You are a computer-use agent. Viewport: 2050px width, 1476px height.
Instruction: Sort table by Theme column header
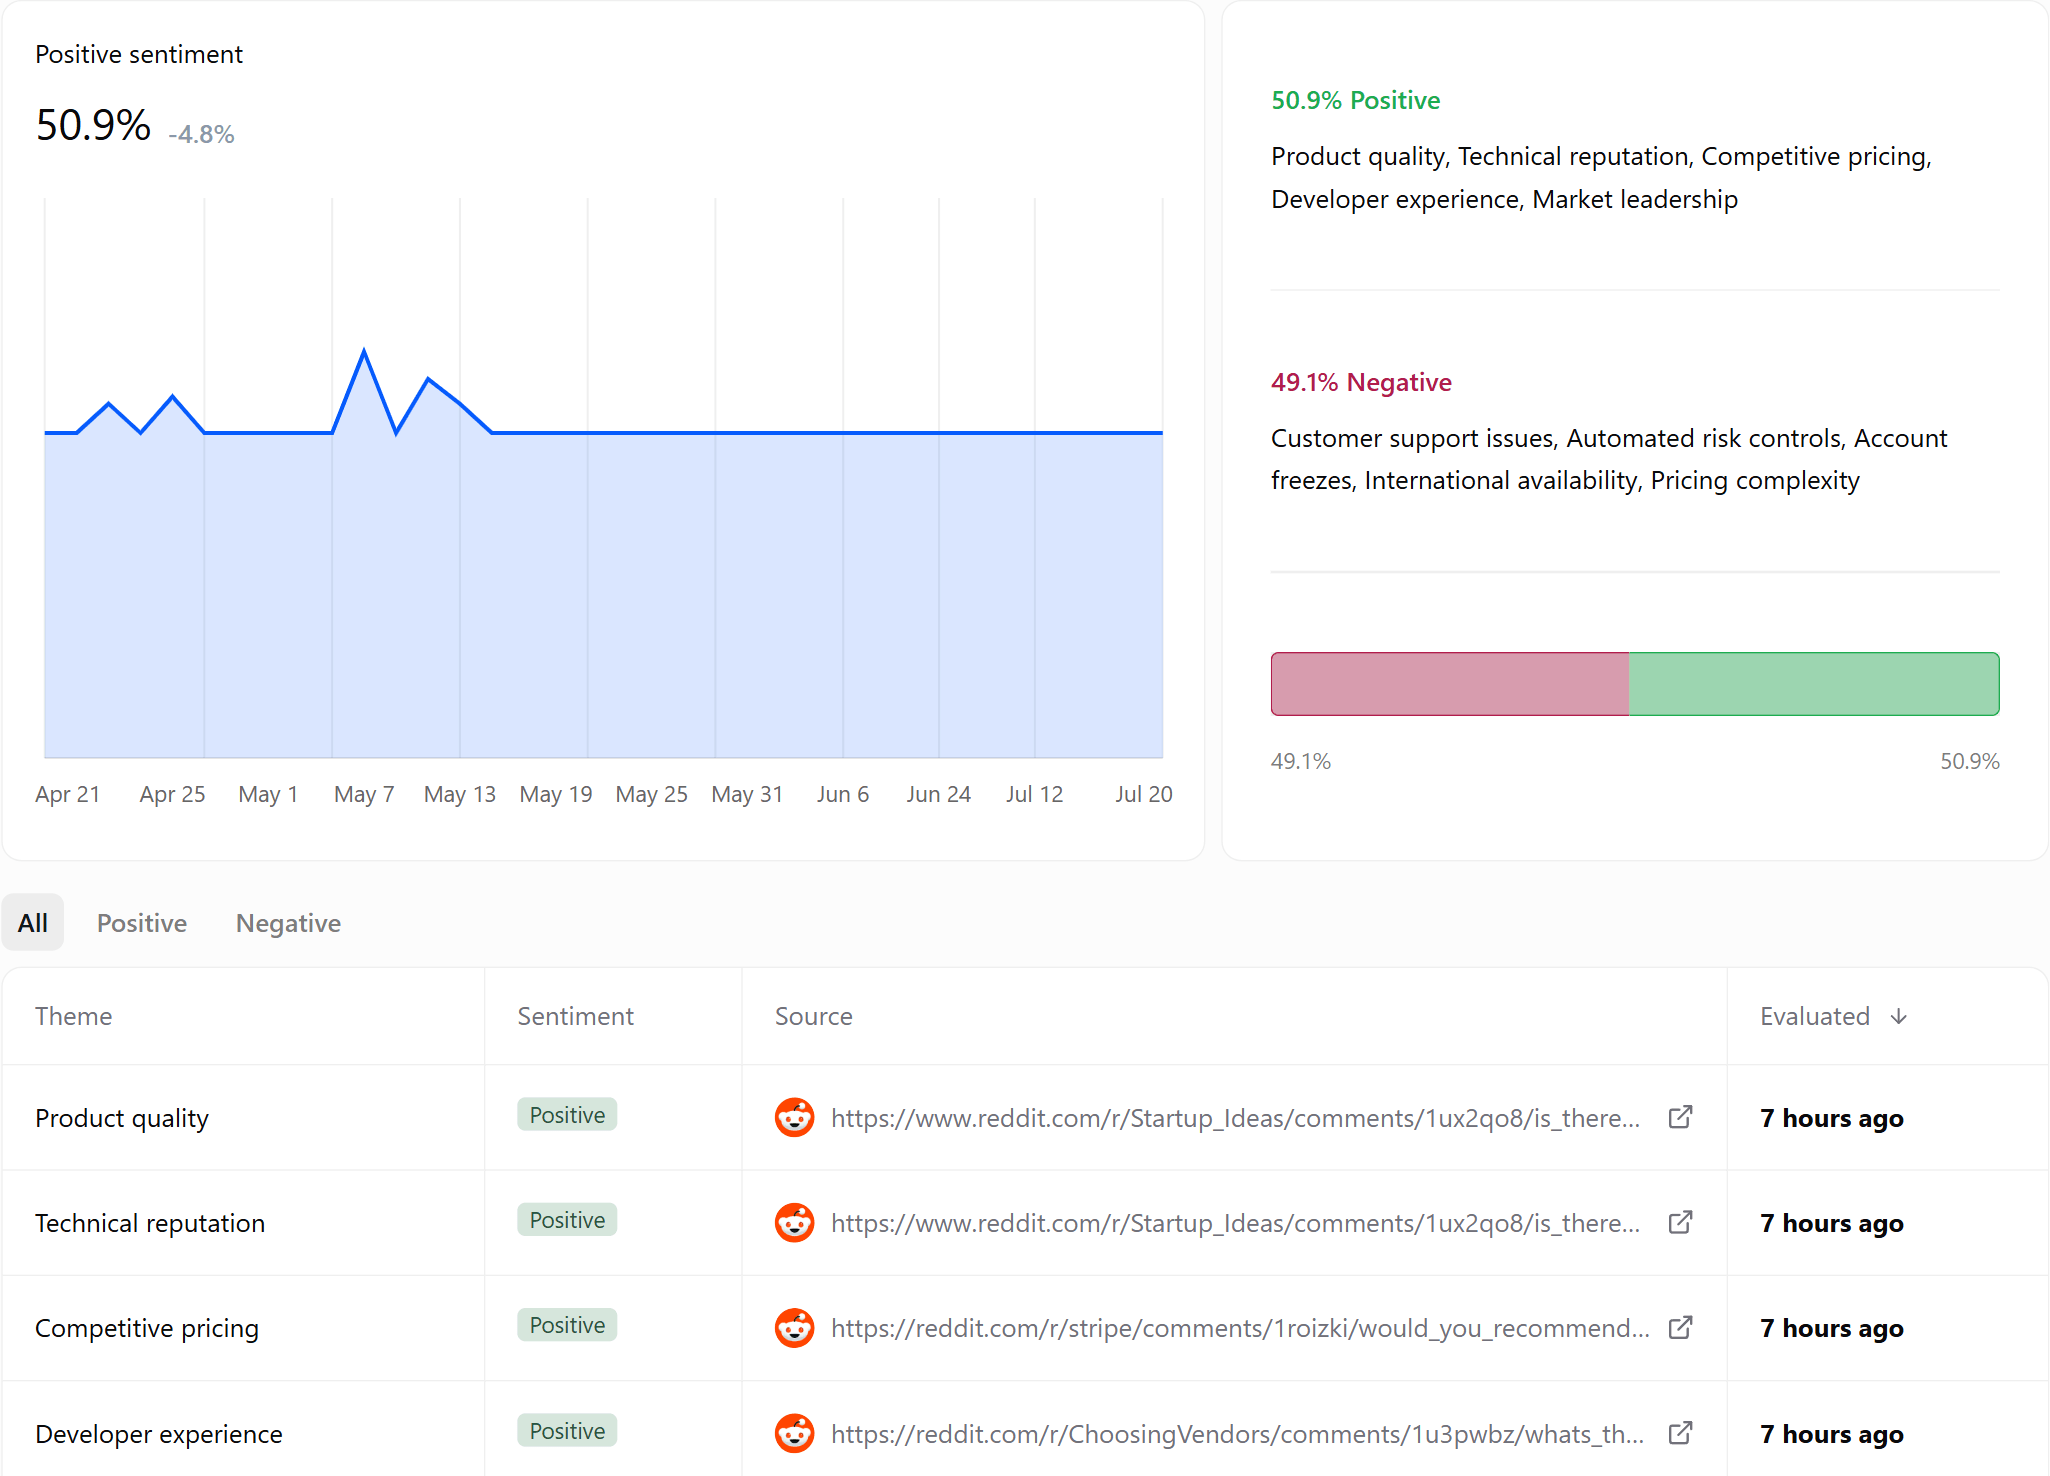click(73, 1016)
